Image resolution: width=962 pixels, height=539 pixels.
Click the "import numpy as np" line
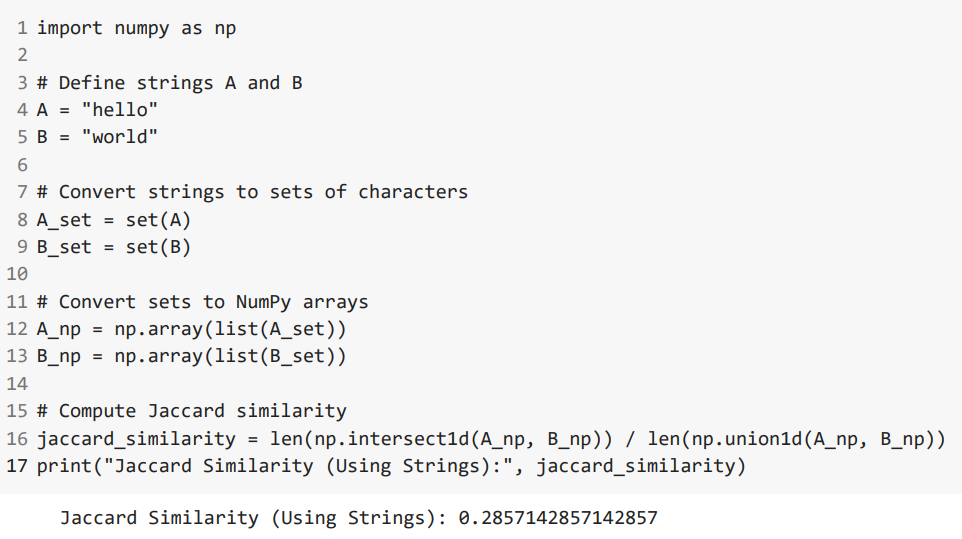coord(136,28)
